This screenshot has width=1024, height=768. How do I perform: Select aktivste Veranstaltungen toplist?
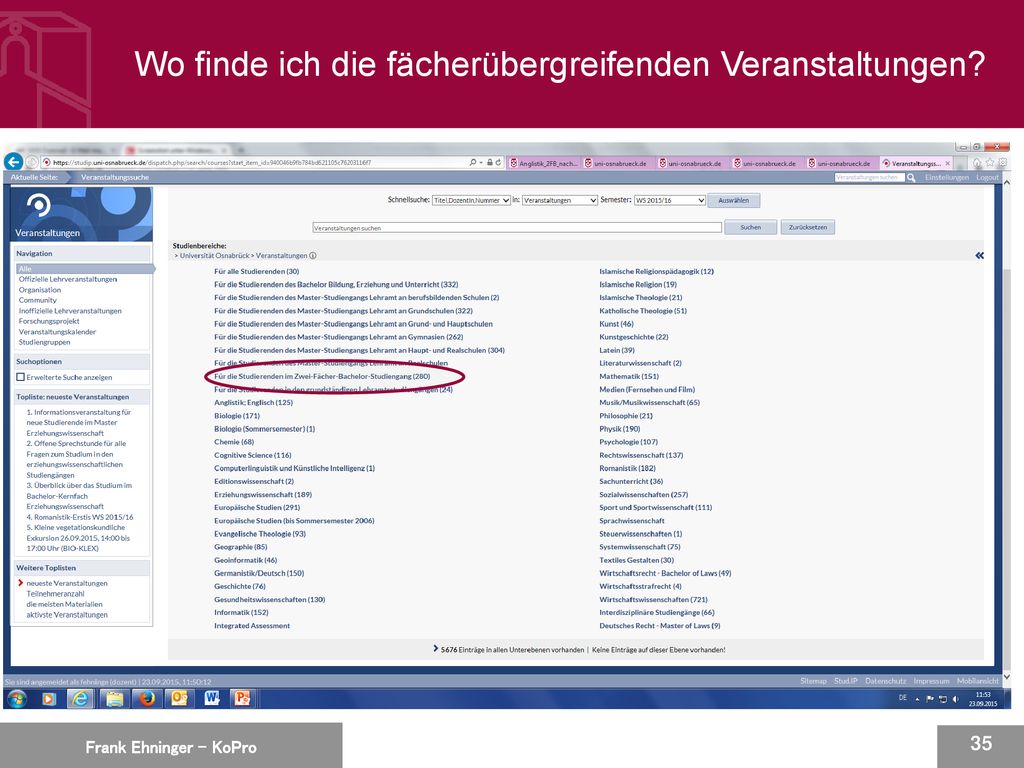(67, 615)
